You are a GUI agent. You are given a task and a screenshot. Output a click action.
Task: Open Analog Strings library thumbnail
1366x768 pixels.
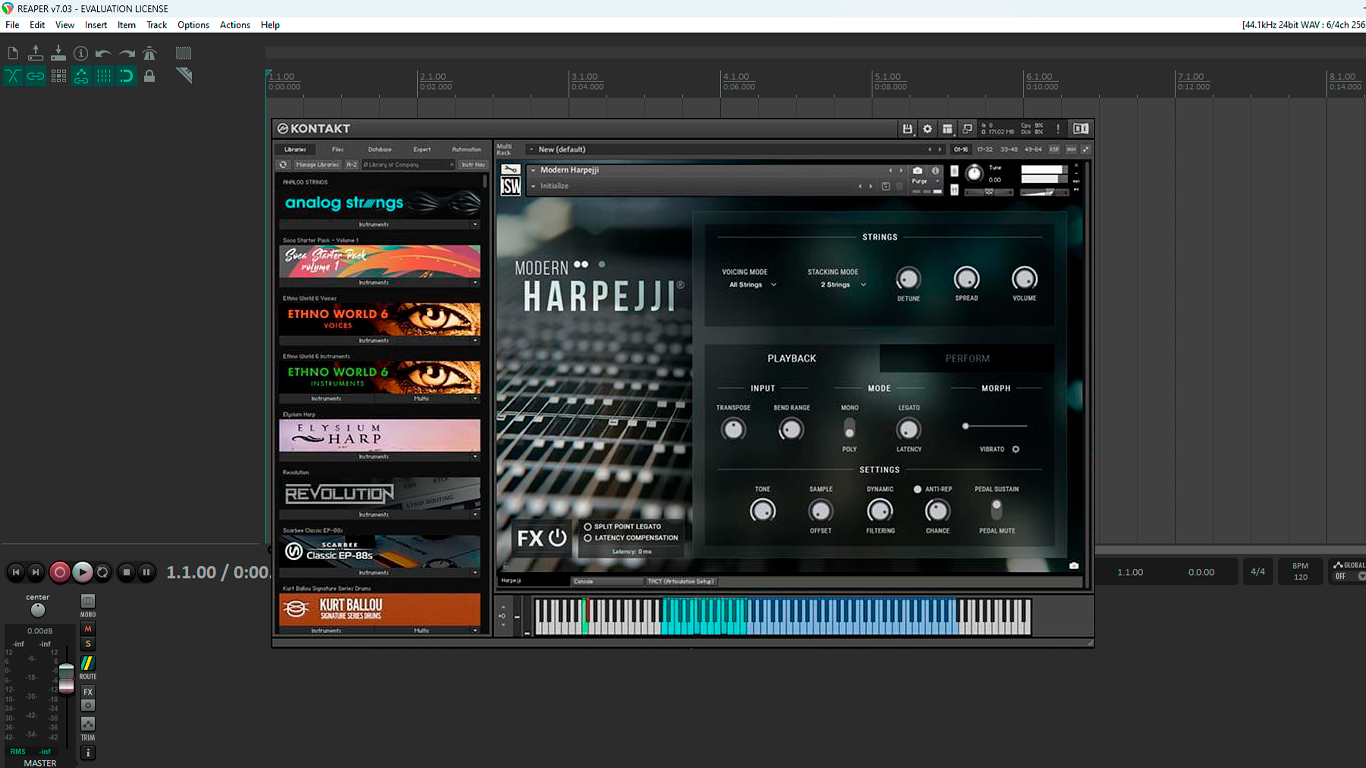[380, 203]
